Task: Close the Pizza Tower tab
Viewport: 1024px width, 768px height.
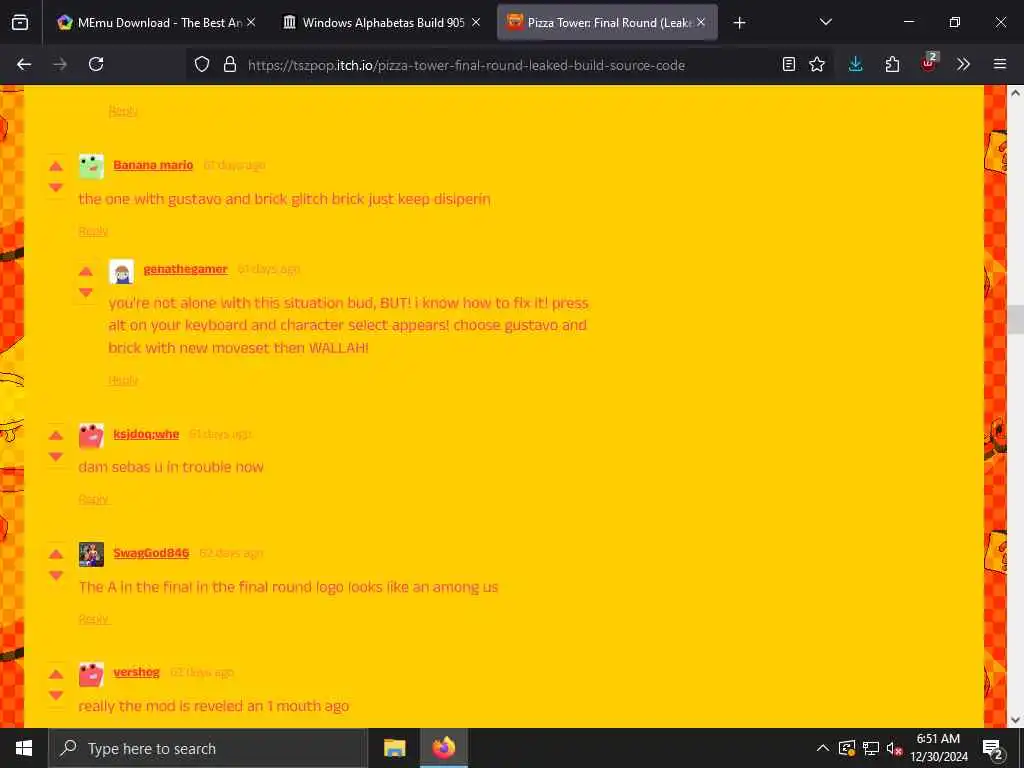Action: point(701,23)
